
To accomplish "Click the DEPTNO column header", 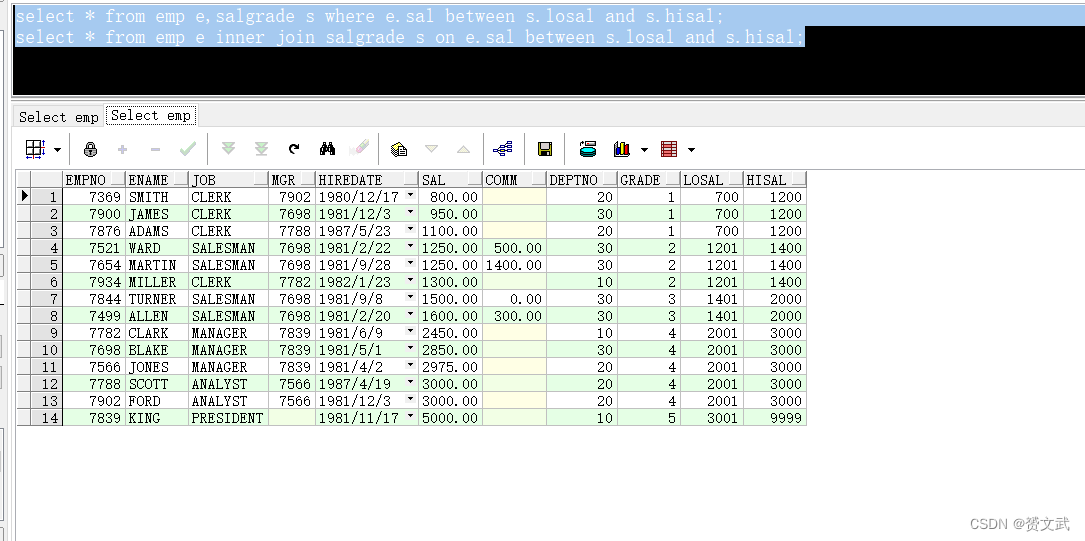I will click(580, 180).
